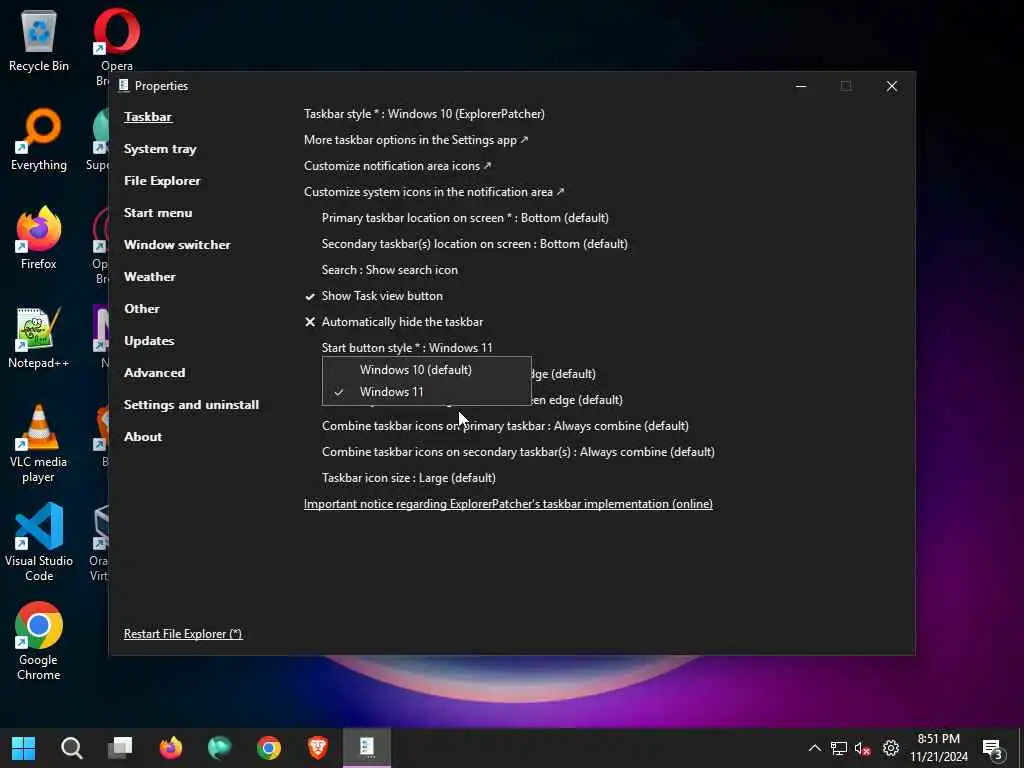The height and width of the screenshot is (768, 1024).
Task: Open Customize notification area icons link
Action: click(x=397, y=166)
